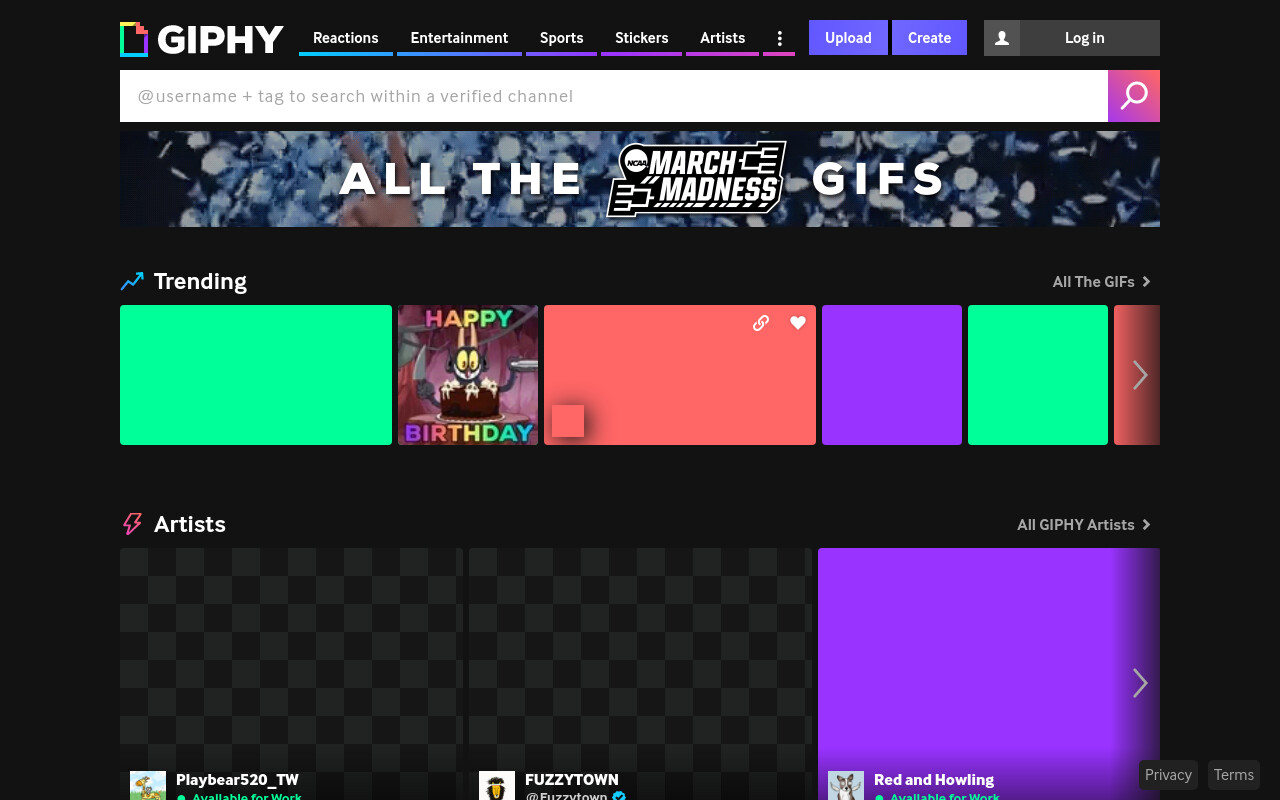Open the Playbear520_TW artist card

coord(291,674)
